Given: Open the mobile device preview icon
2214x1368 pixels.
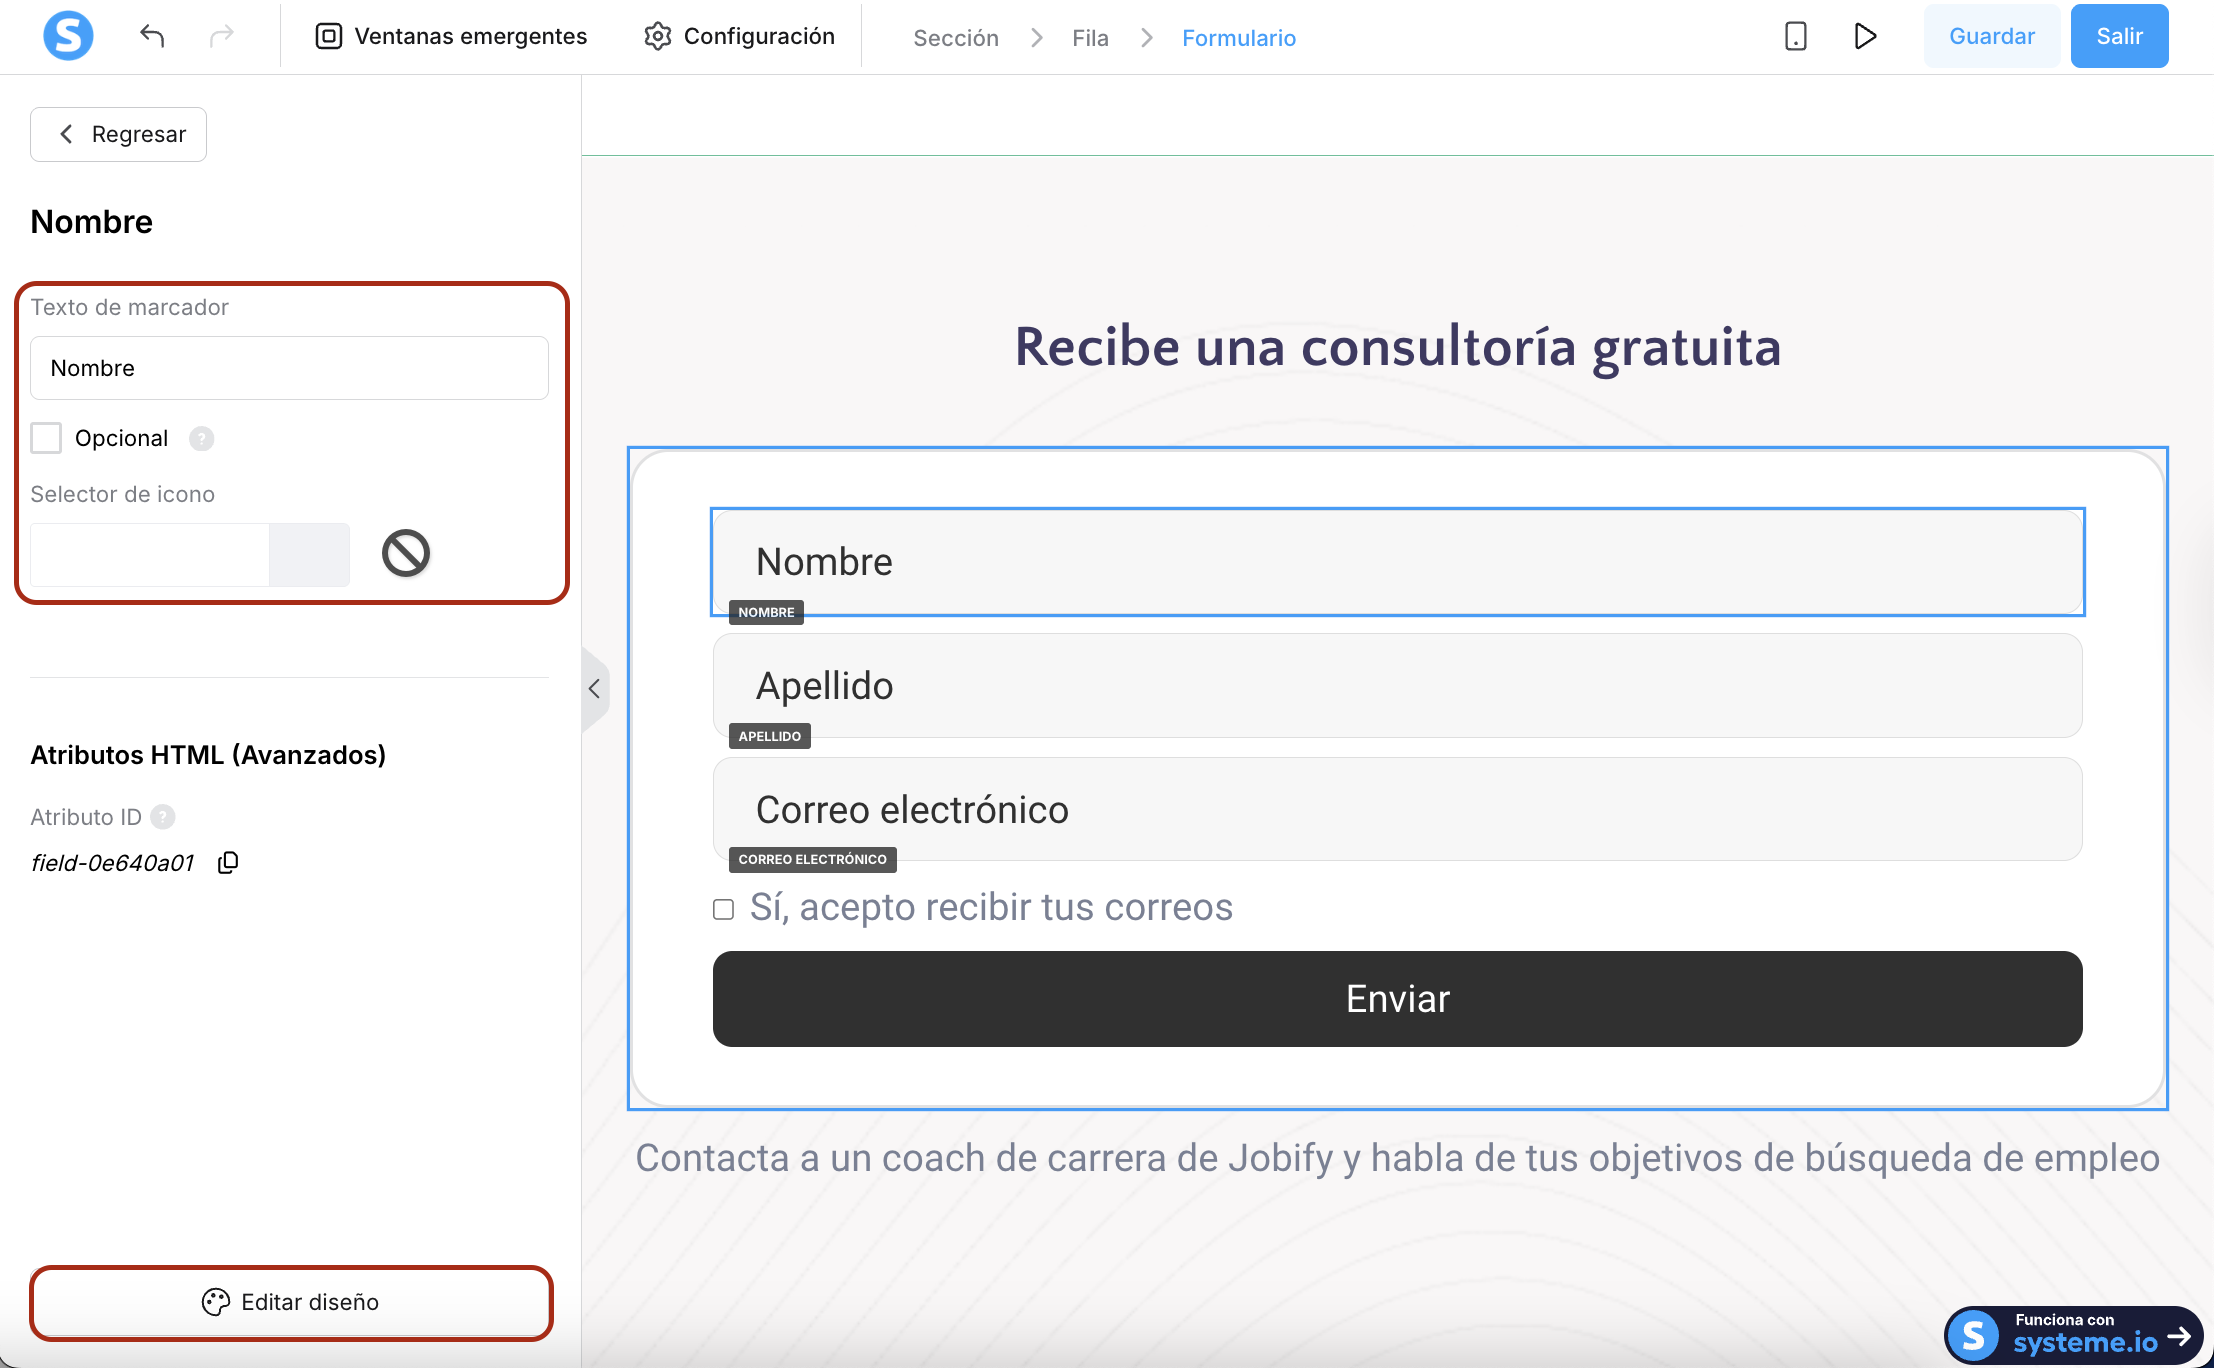Looking at the screenshot, I should [x=1796, y=37].
